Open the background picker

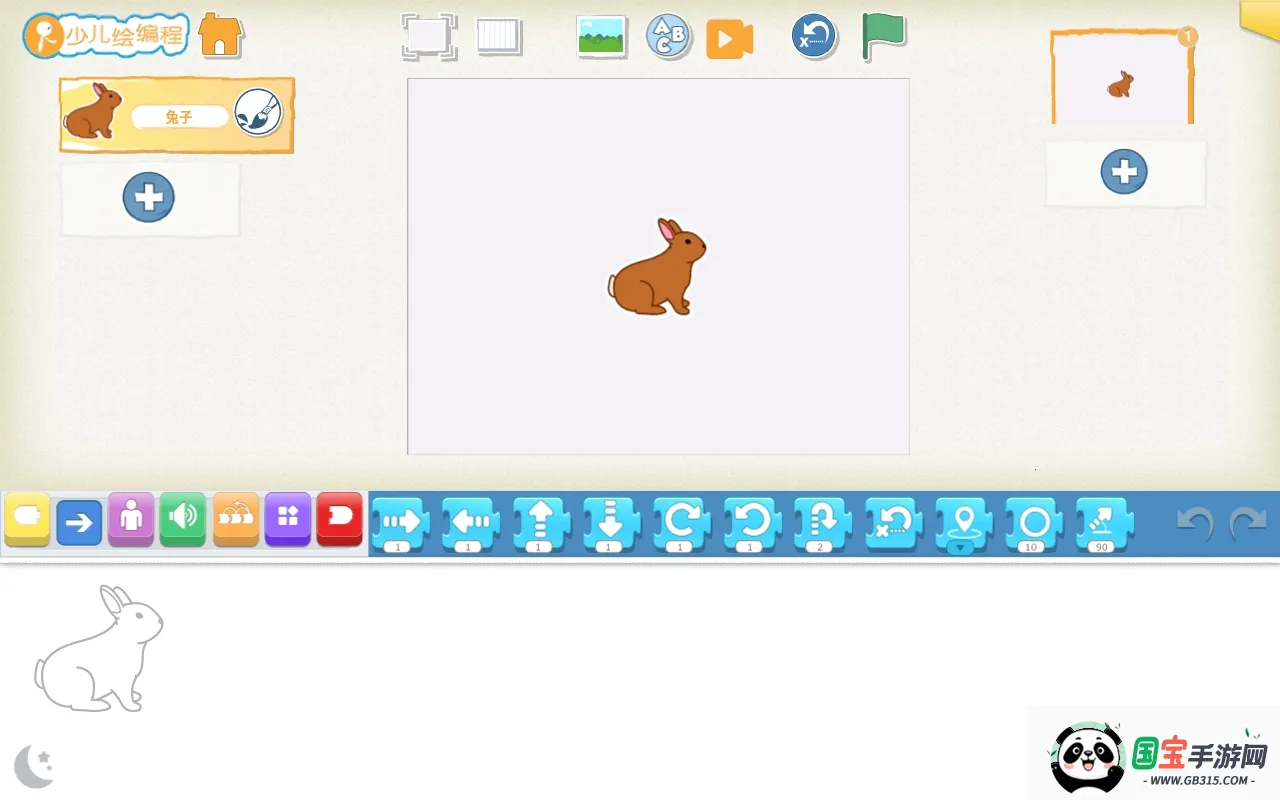pyautogui.click(x=601, y=36)
